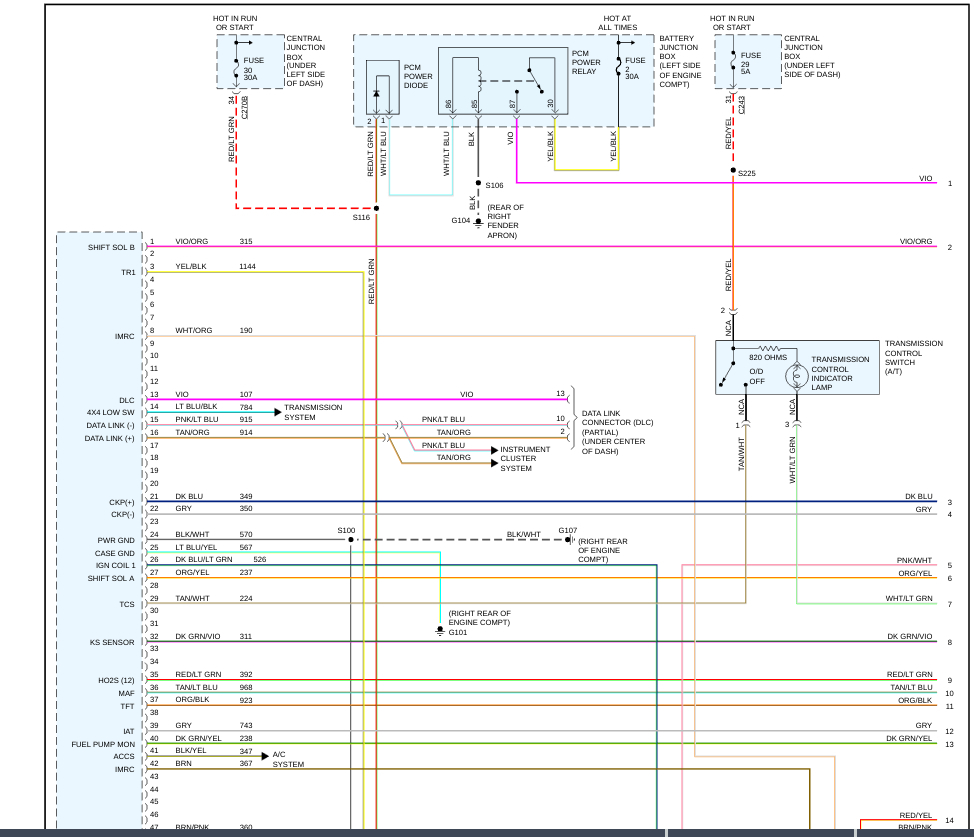Click circuit number 1144
Screen dimensions: 974x837
[x=247, y=267]
